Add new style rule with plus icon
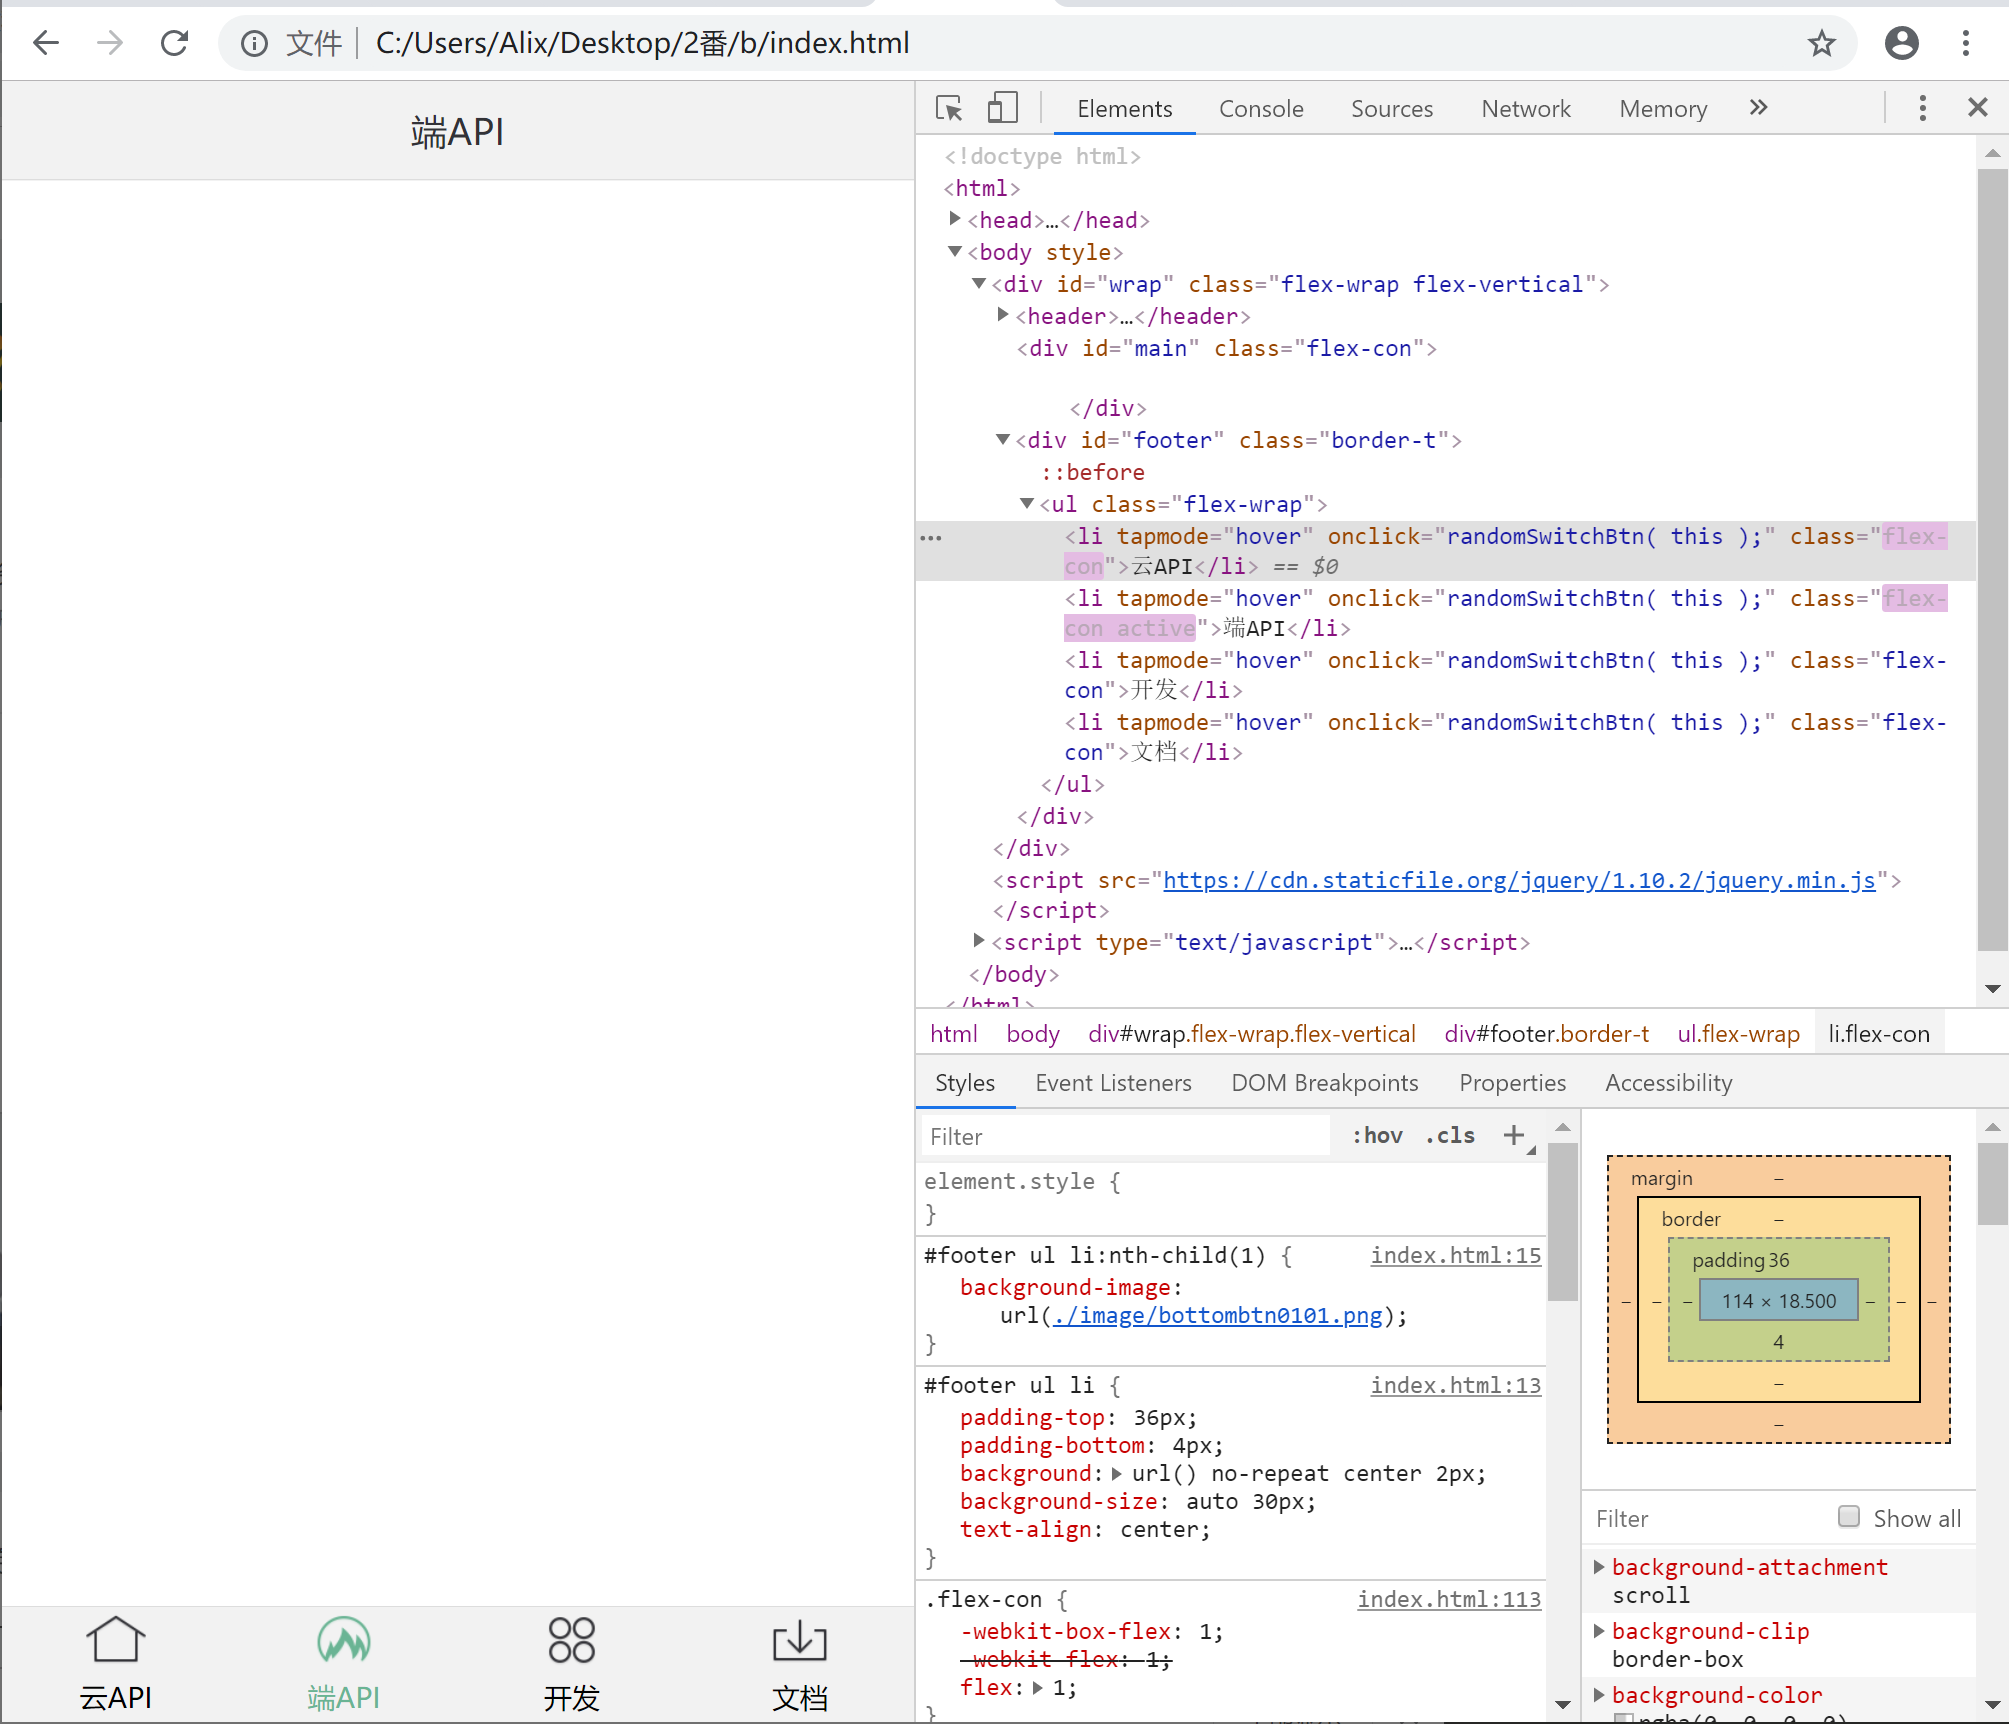2009x1724 pixels. [1513, 1135]
